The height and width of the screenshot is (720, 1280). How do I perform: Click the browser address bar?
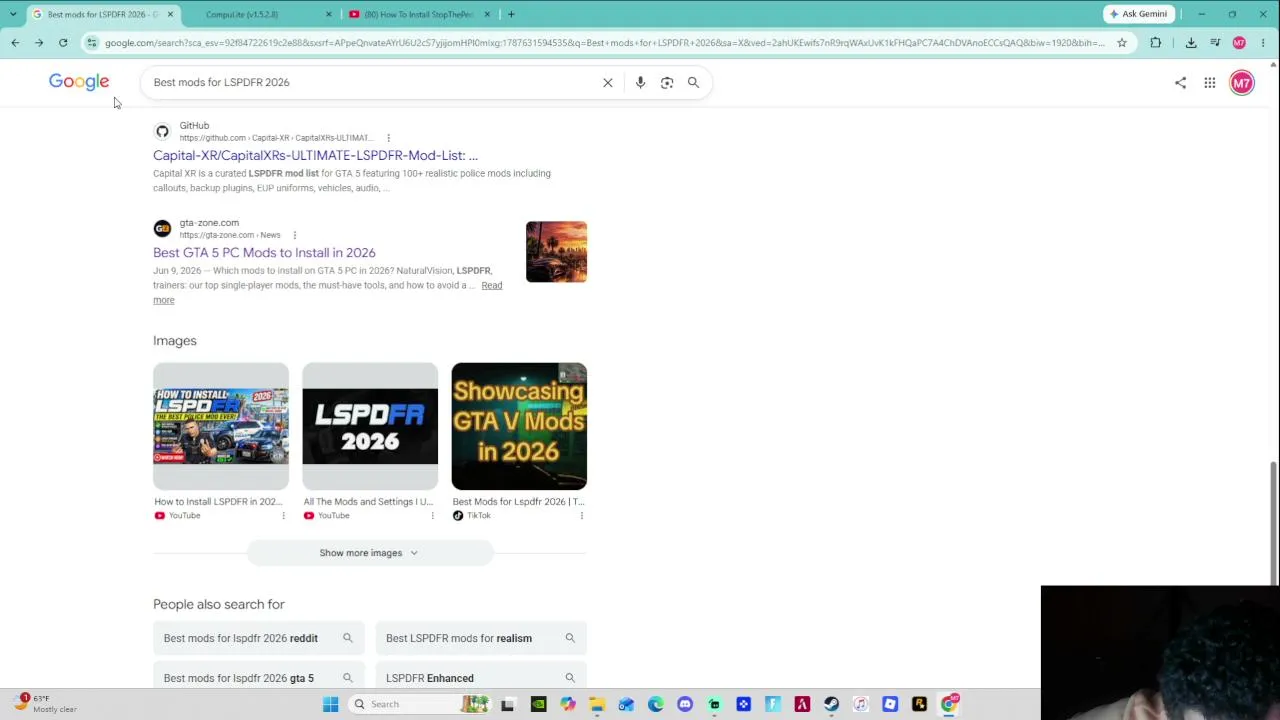pyautogui.click(x=605, y=43)
